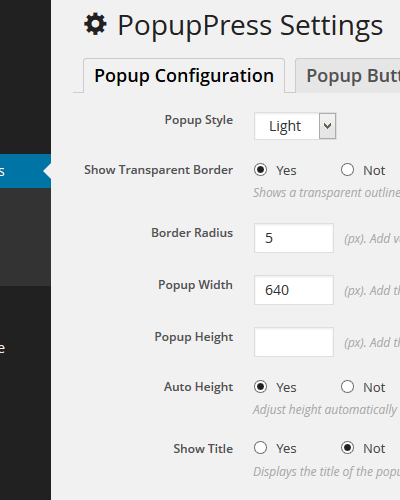Image resolution: width=400 pixels, height=500 pixels.
Task: Select Not for Show Title
Action: (x=347, y=448)
